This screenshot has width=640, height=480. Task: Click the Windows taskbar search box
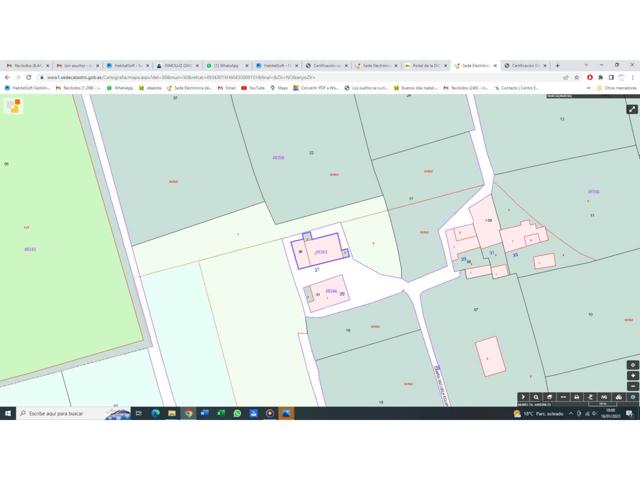pos(70,412)
